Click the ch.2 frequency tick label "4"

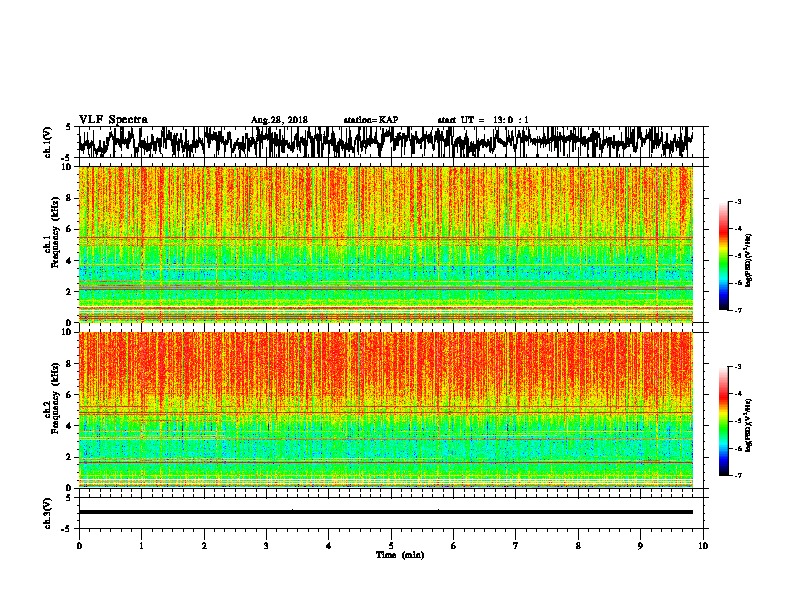(x=70, y=426)
